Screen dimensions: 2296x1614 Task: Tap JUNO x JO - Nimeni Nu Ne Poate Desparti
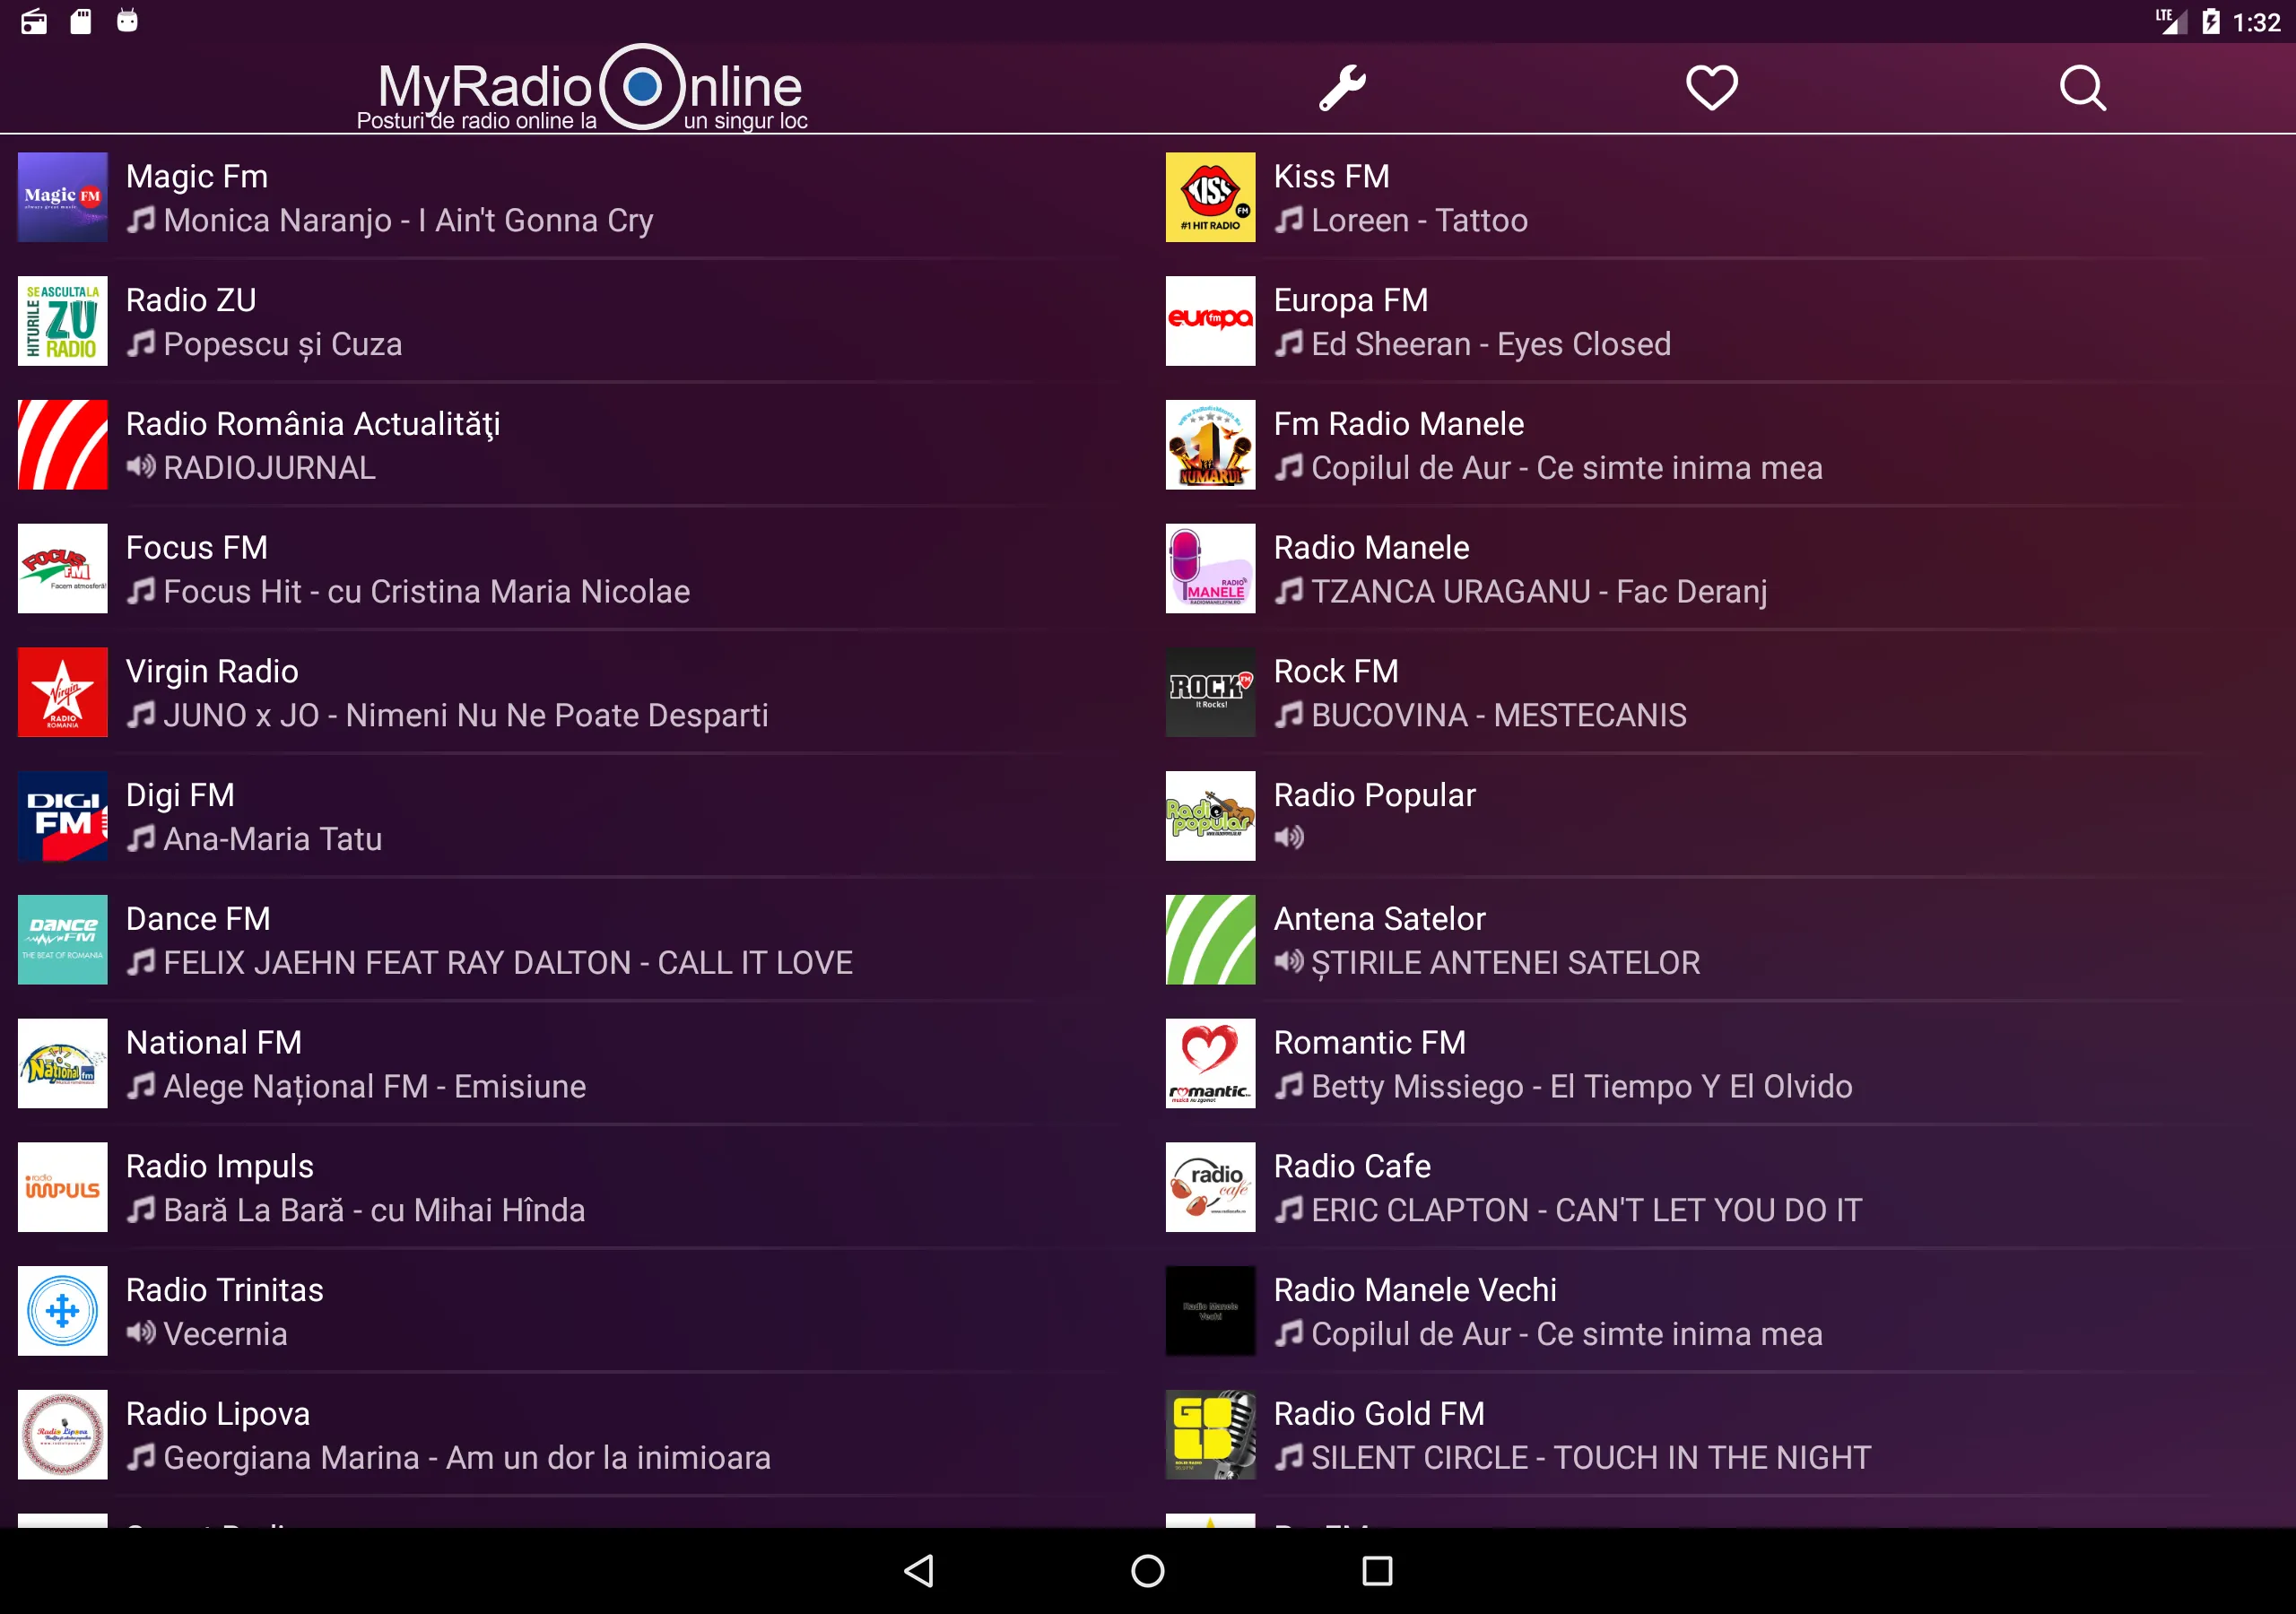pos(466,716)
